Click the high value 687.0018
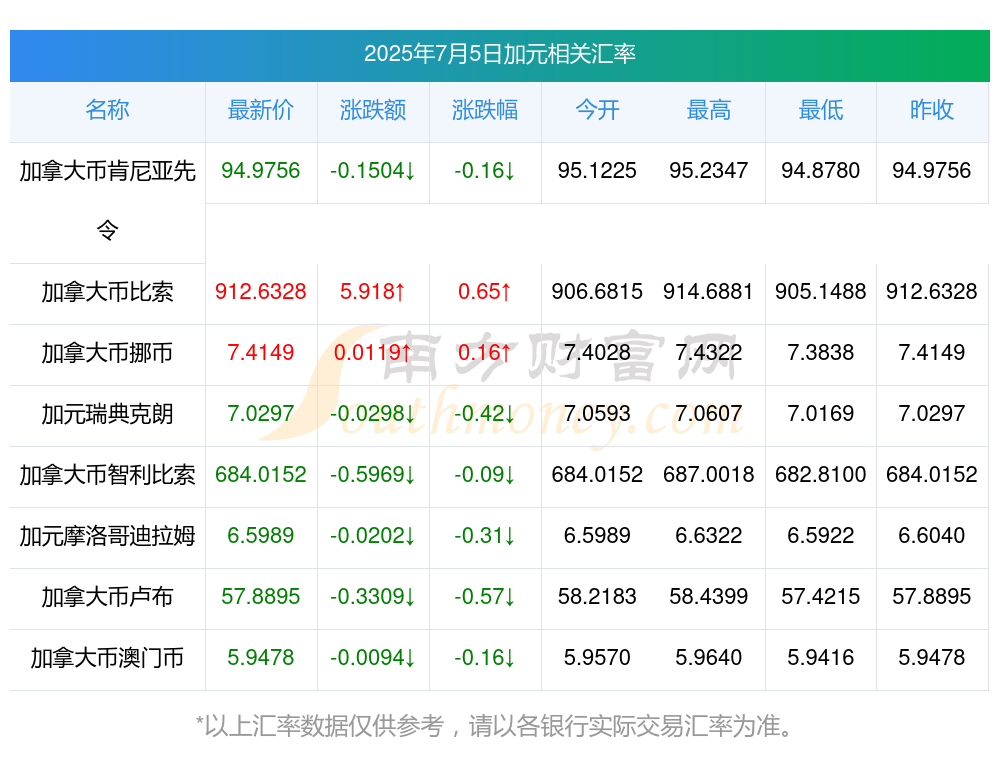Viewport: 1000px width, 757px height. point(709,475)
